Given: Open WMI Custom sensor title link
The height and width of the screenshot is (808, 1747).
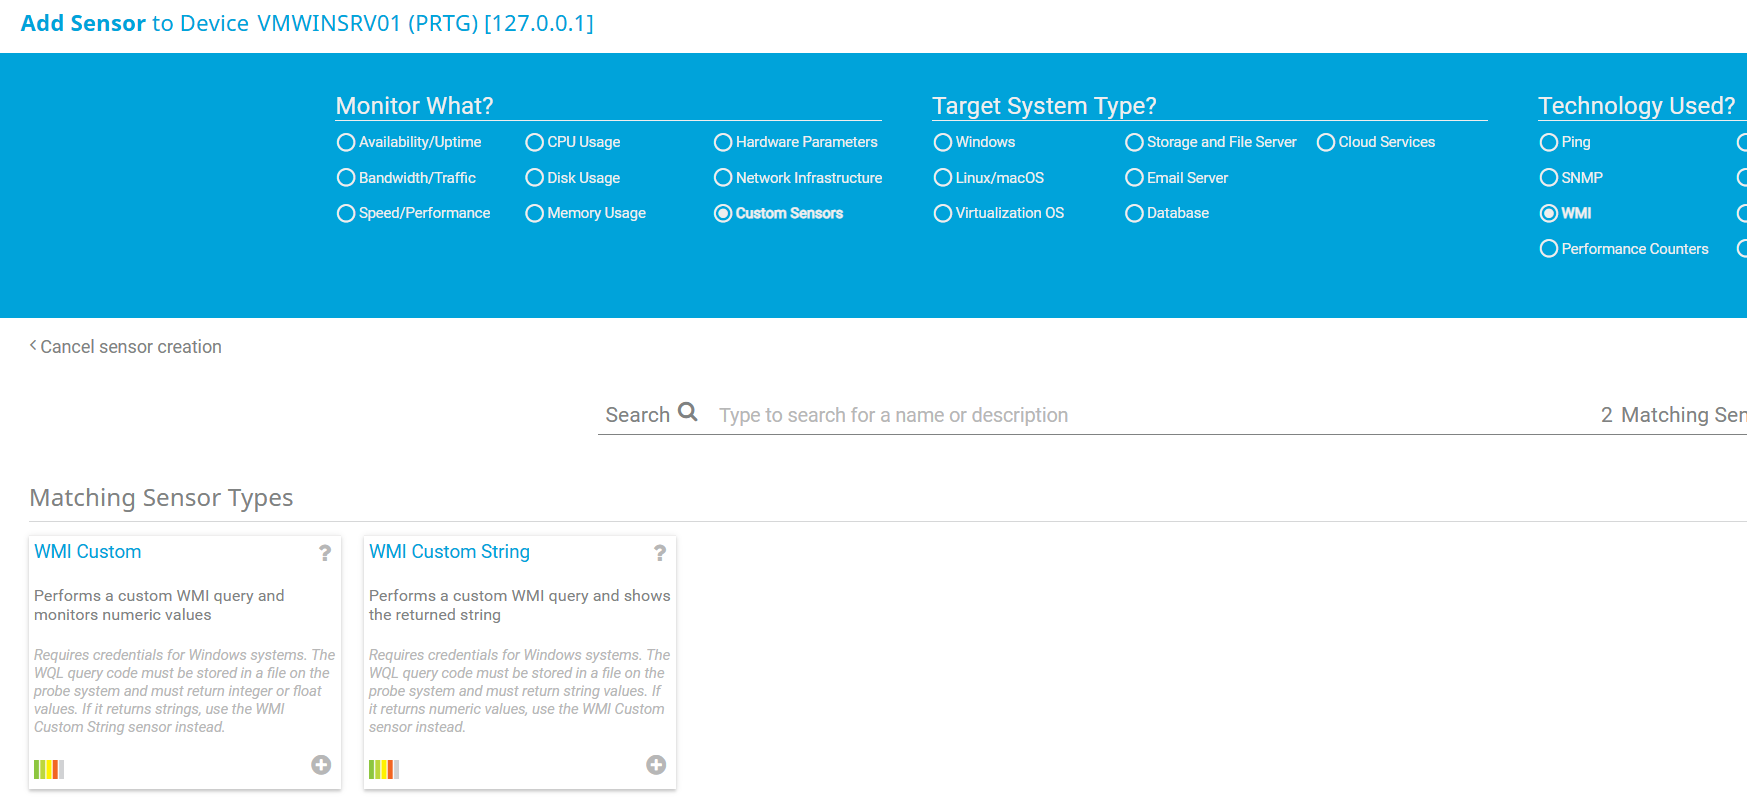Looking at the screenshot, I should (88, 552).
